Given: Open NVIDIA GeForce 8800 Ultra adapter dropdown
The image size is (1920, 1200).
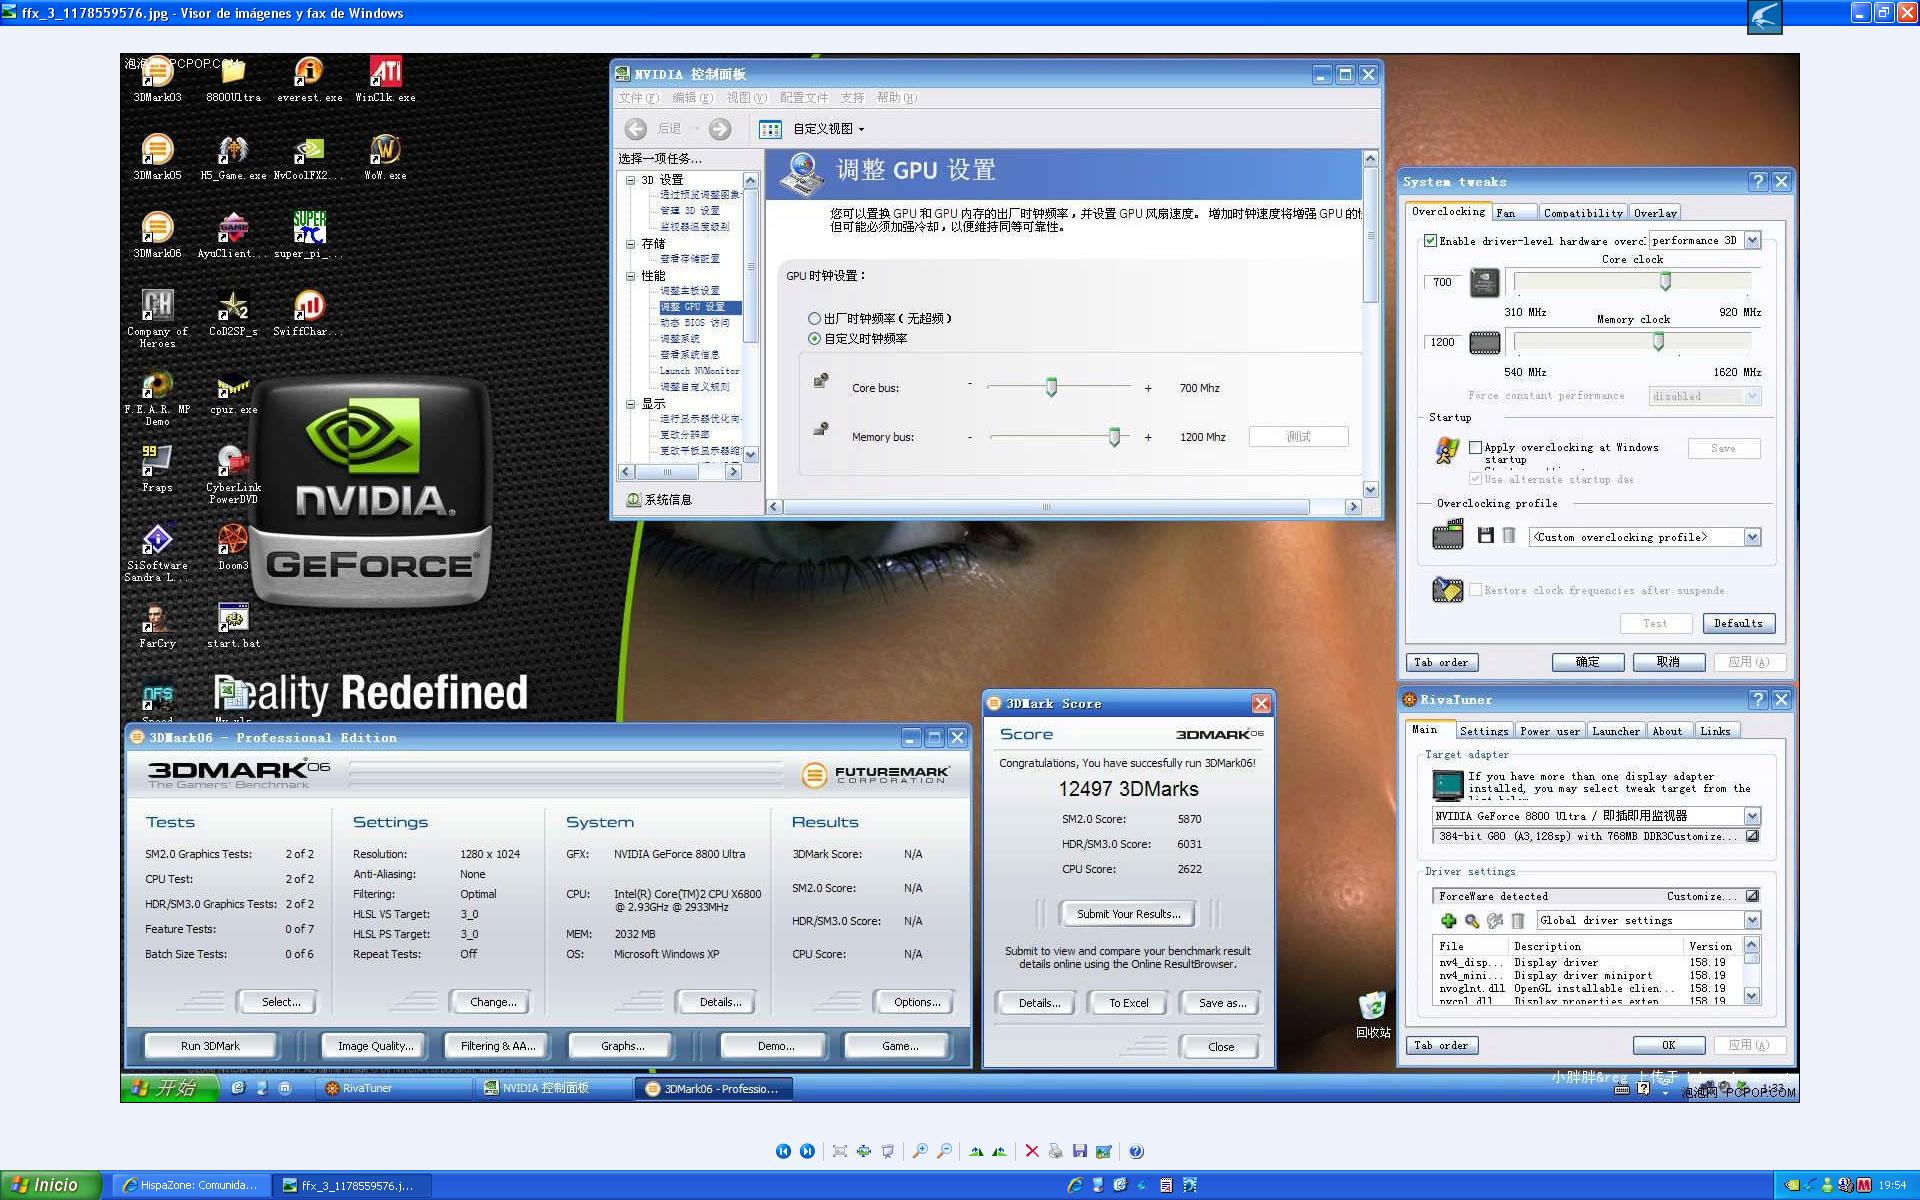Looking at the screenshot, I should click(x=1752, y=816).
